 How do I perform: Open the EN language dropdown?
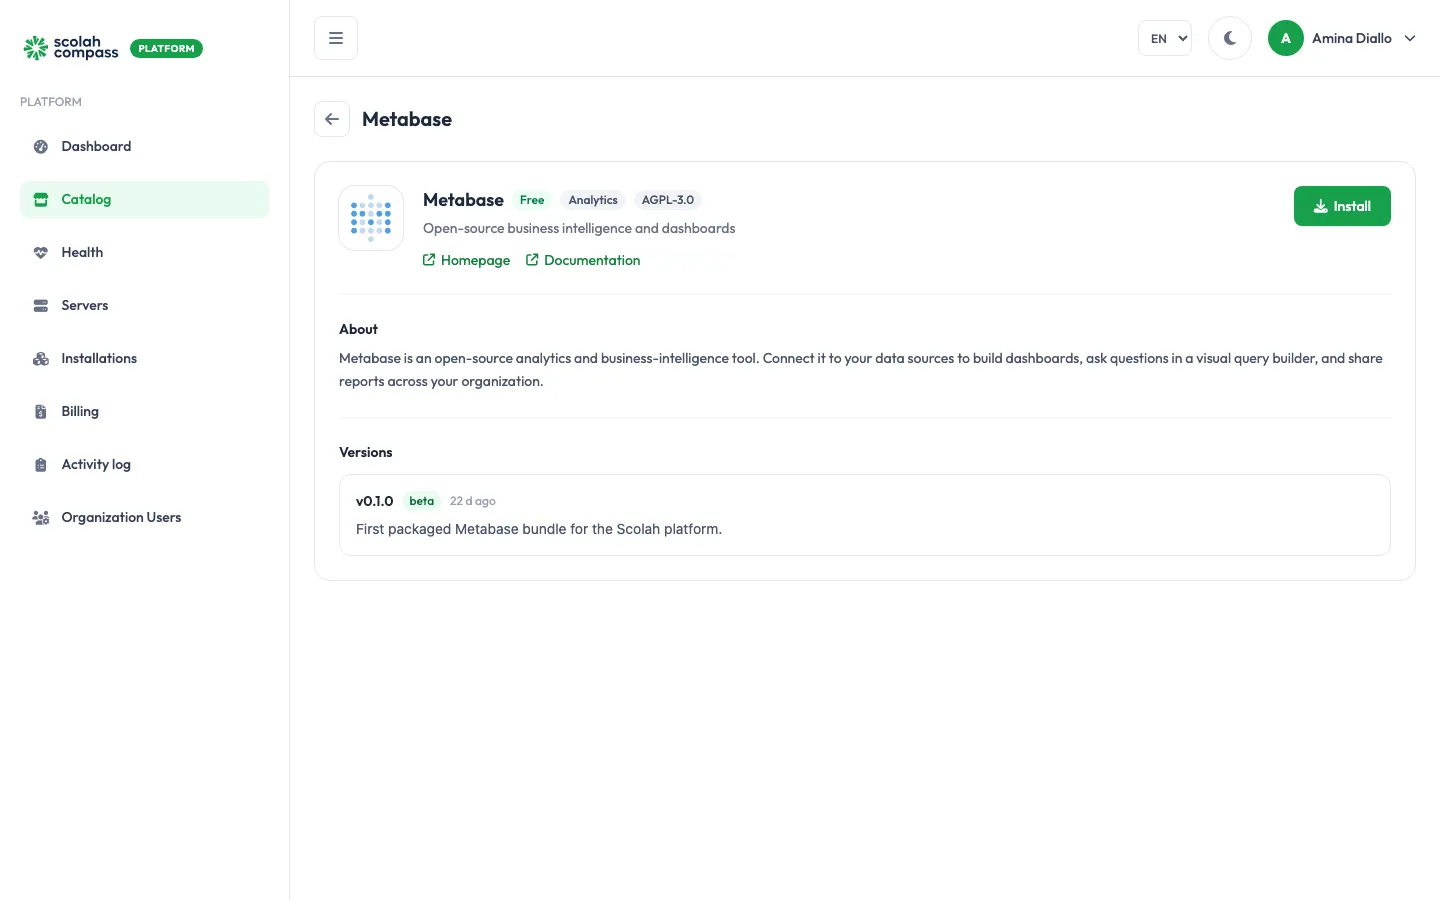click(x=1165, y=38)
